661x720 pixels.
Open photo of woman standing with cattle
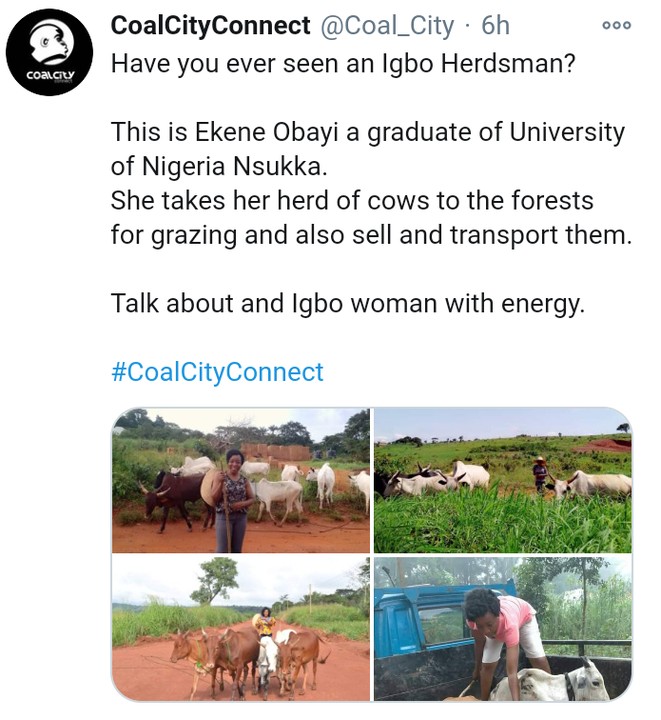tap(240, 480)
